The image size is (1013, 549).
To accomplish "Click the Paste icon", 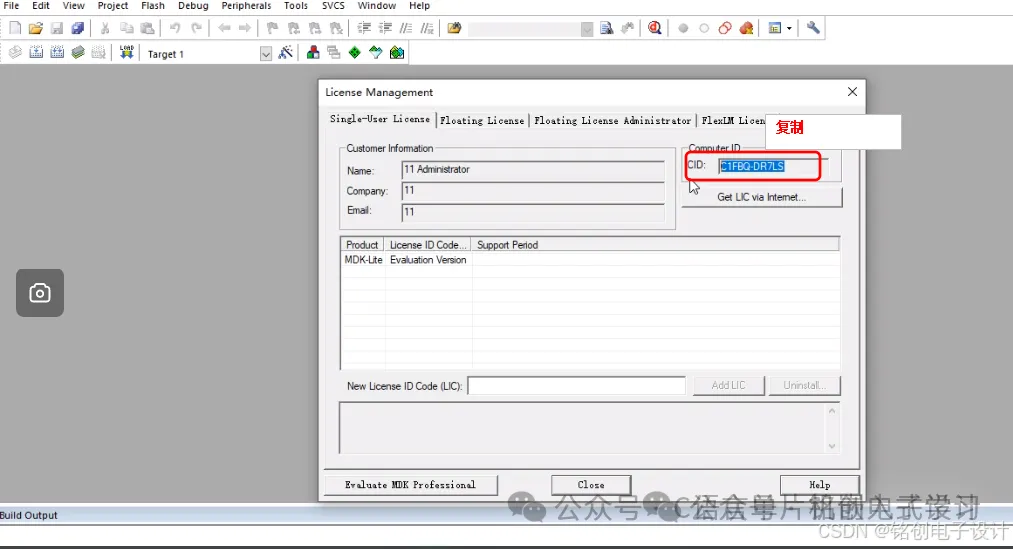I will point(148,28).
